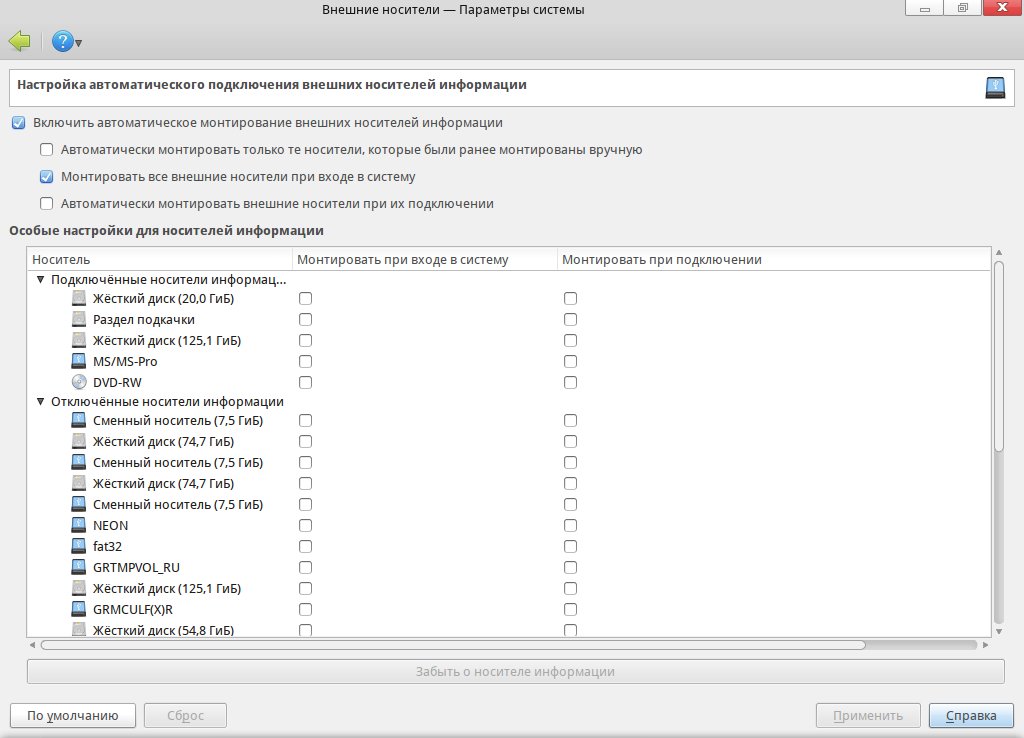Go back with the green arrow

[20, 41]
